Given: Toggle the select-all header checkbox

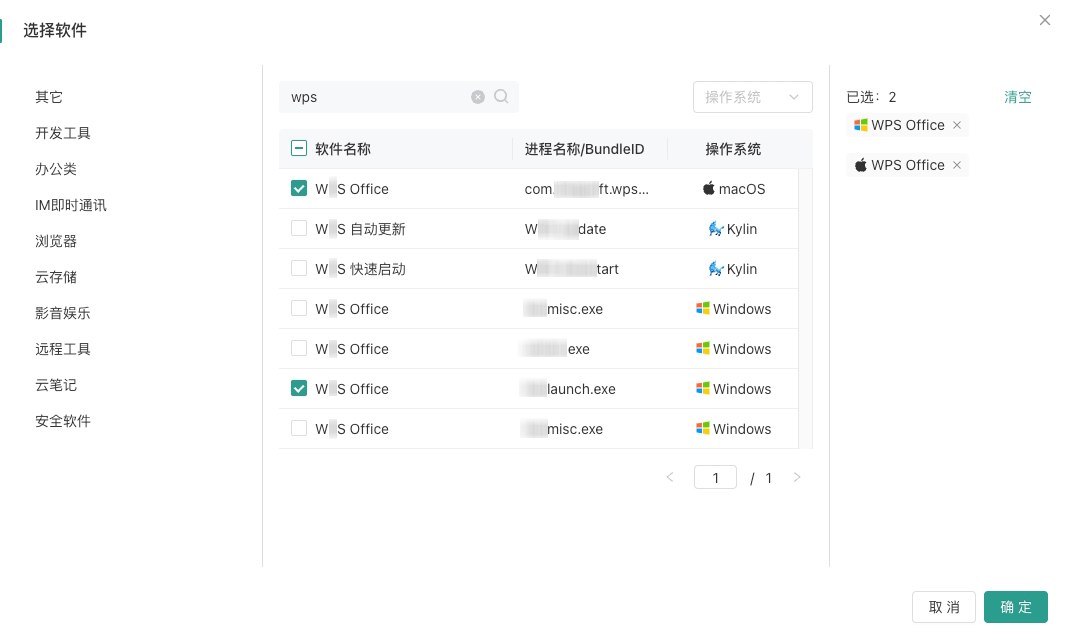Looking at the screenshot, I should click(299, 148).
